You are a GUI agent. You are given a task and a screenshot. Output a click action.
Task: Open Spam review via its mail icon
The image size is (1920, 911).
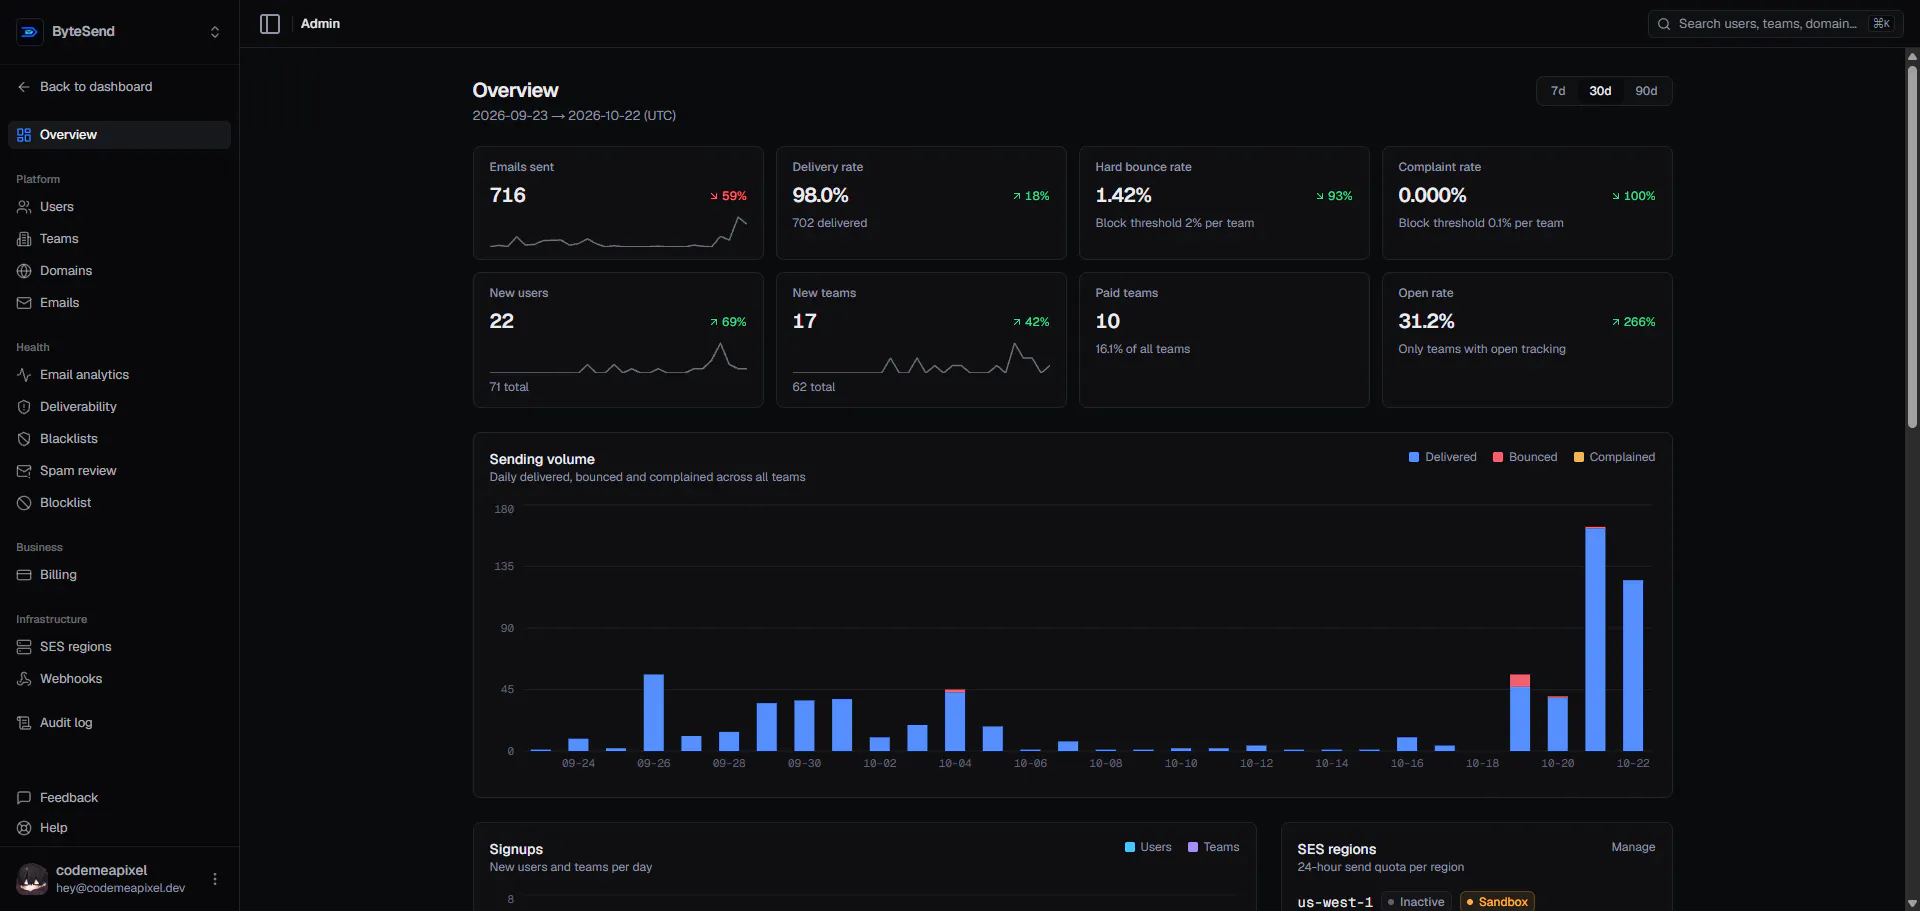coord(24,471)
